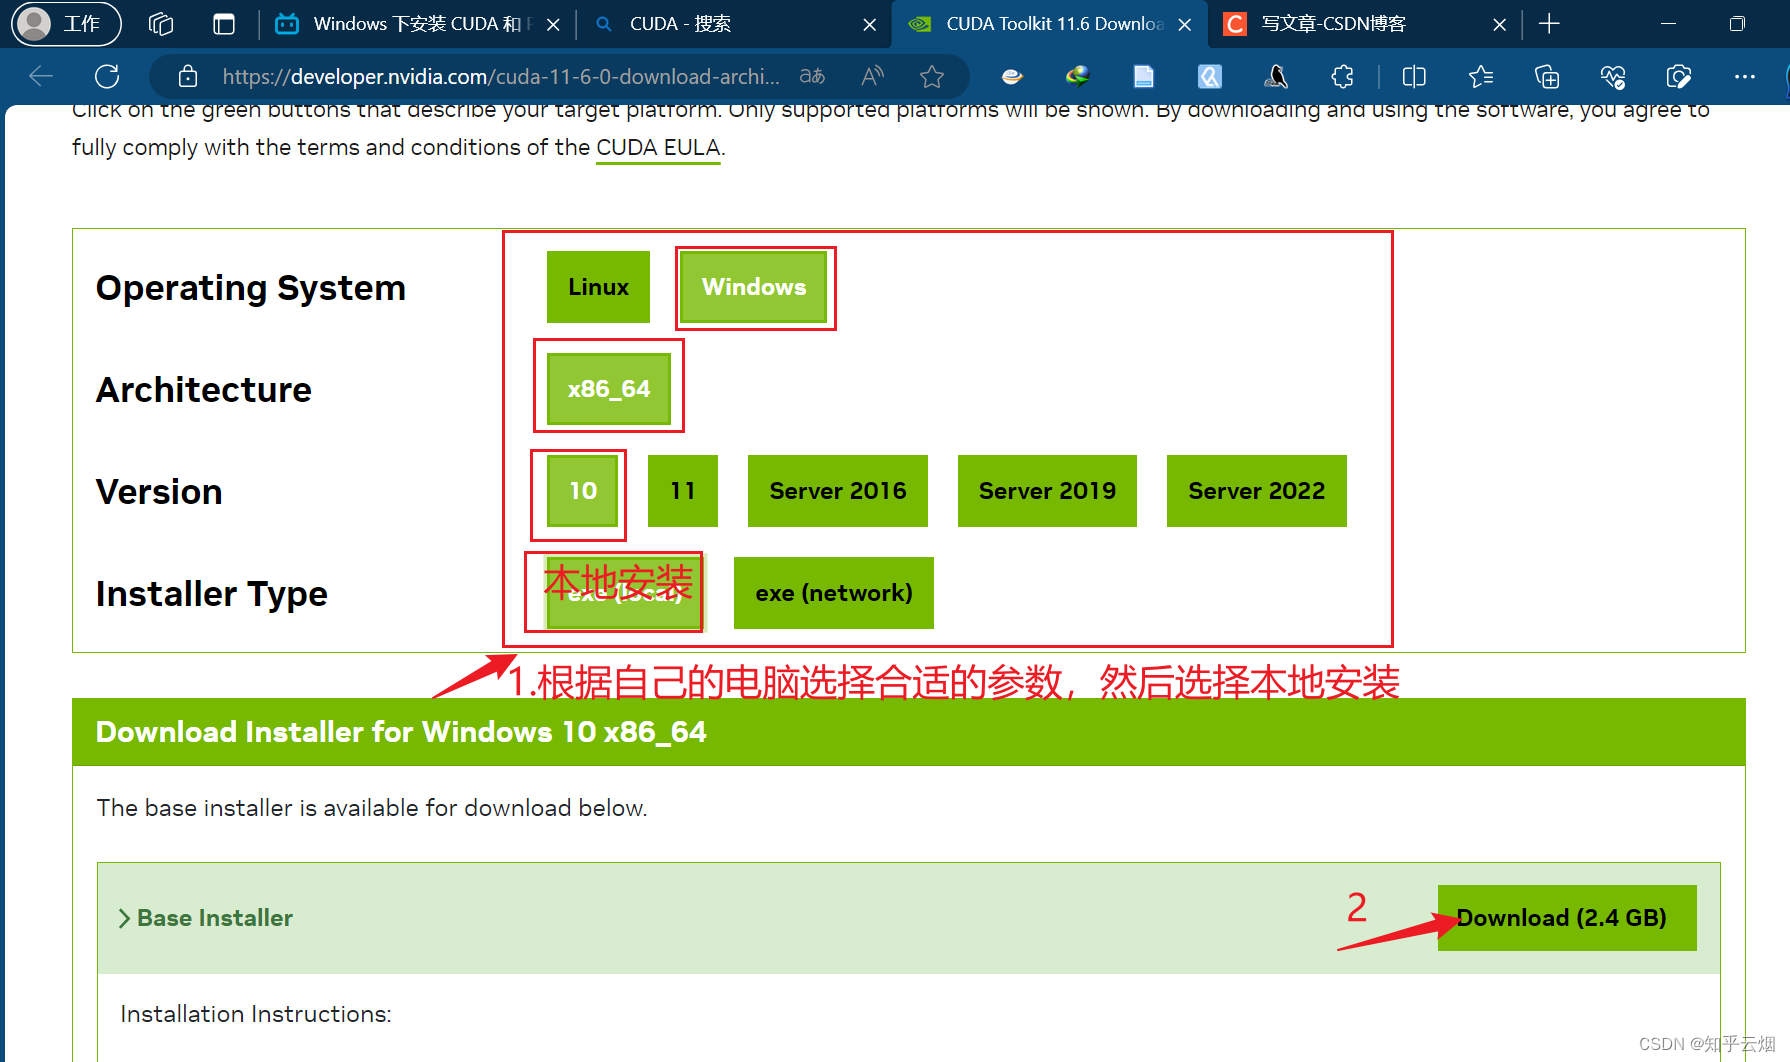Image resolution: width=1790 pixels, height=1062 pixels.
Task: Add page to favorites star
Action: pyautogui.click(x=932, y=76)
